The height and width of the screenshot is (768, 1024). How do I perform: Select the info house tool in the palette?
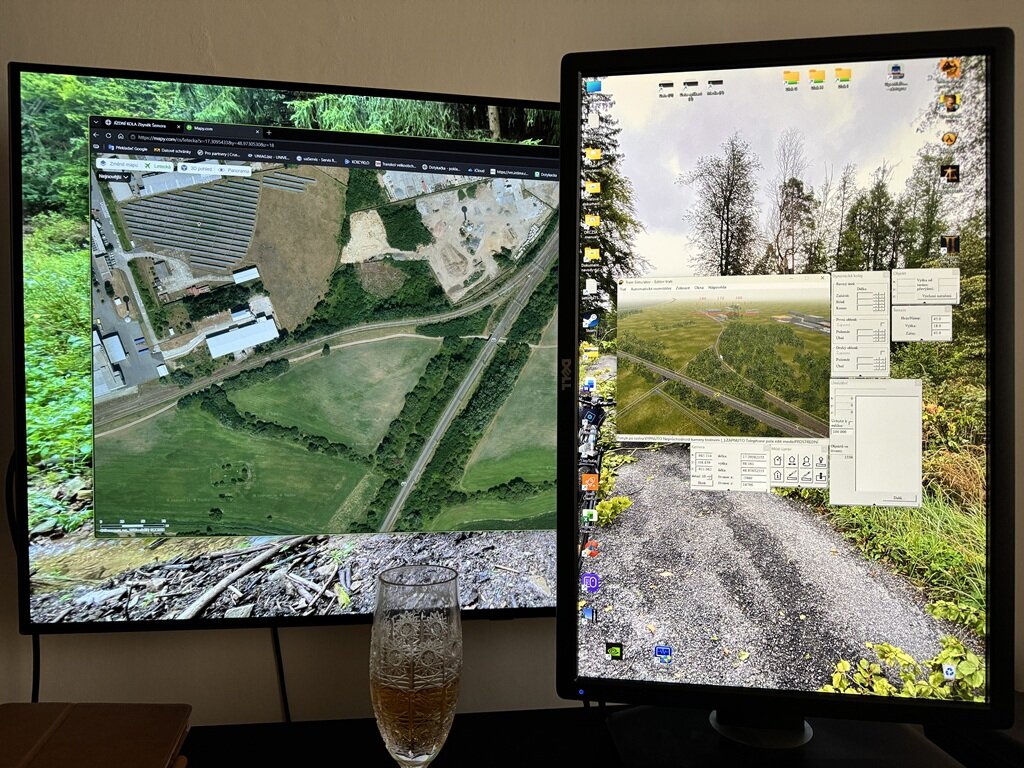tap(778, 476)
